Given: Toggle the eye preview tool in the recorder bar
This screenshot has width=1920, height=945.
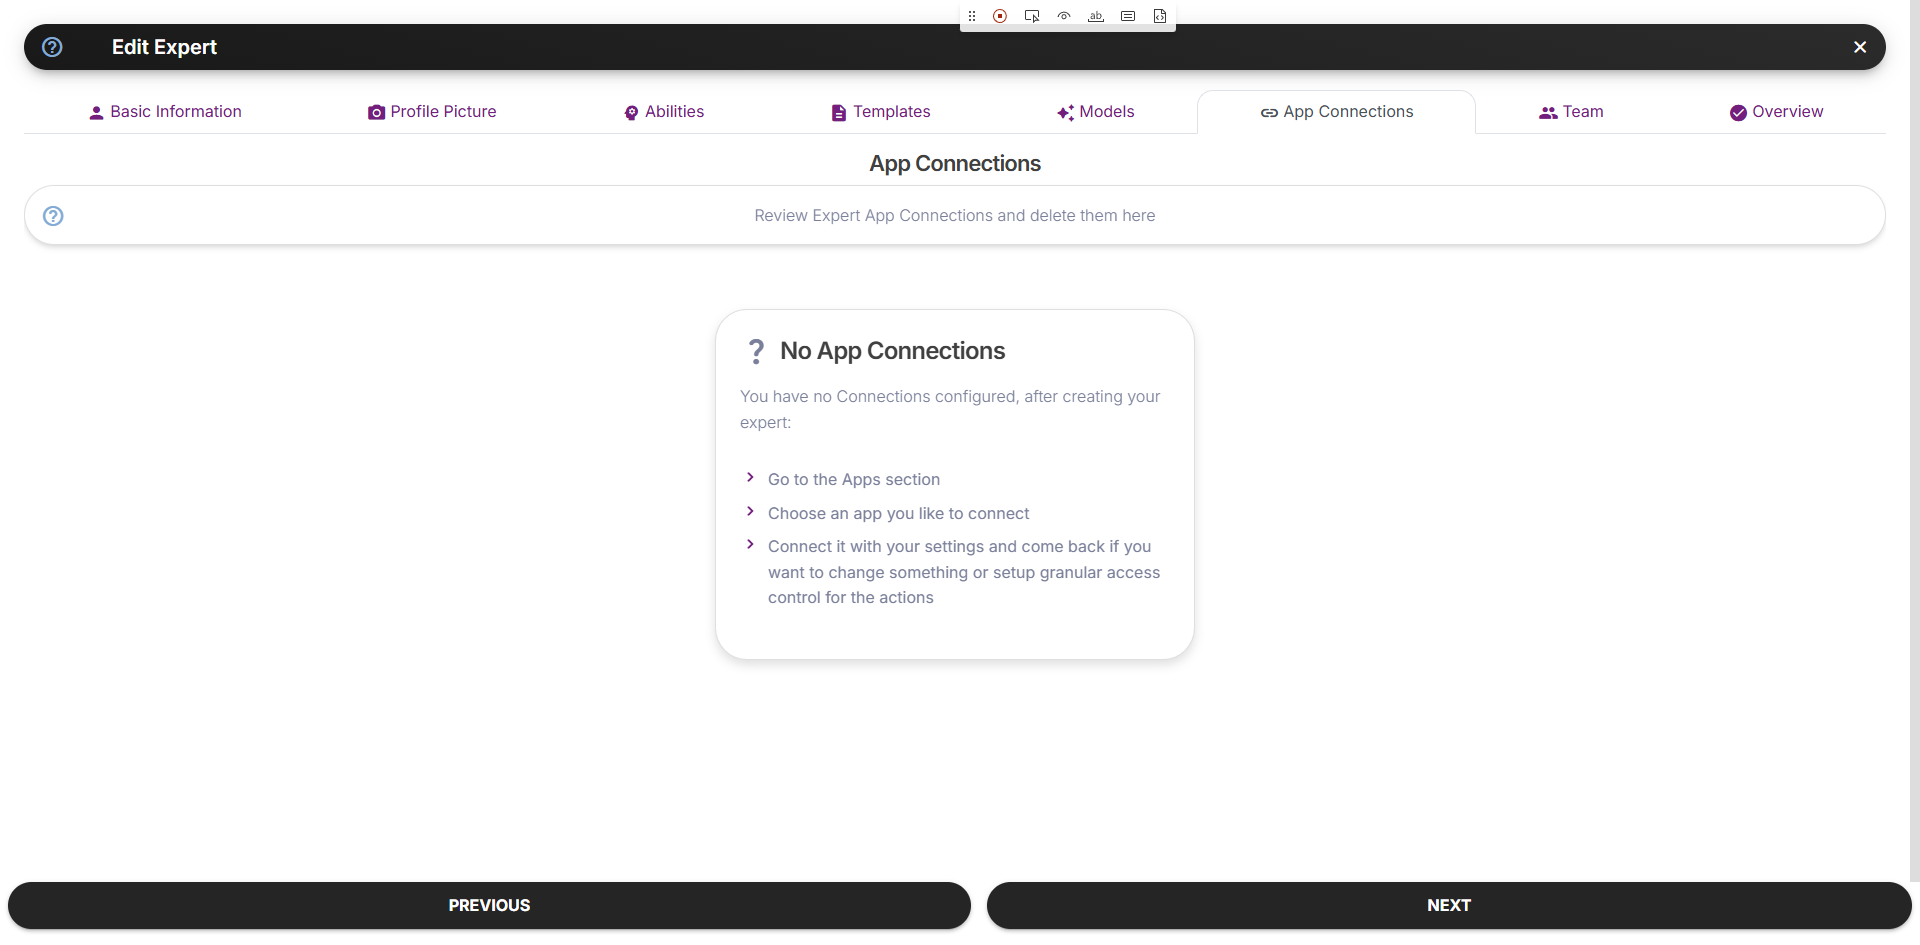Looking at the screenshot, I should click(x=1064, y=16).
